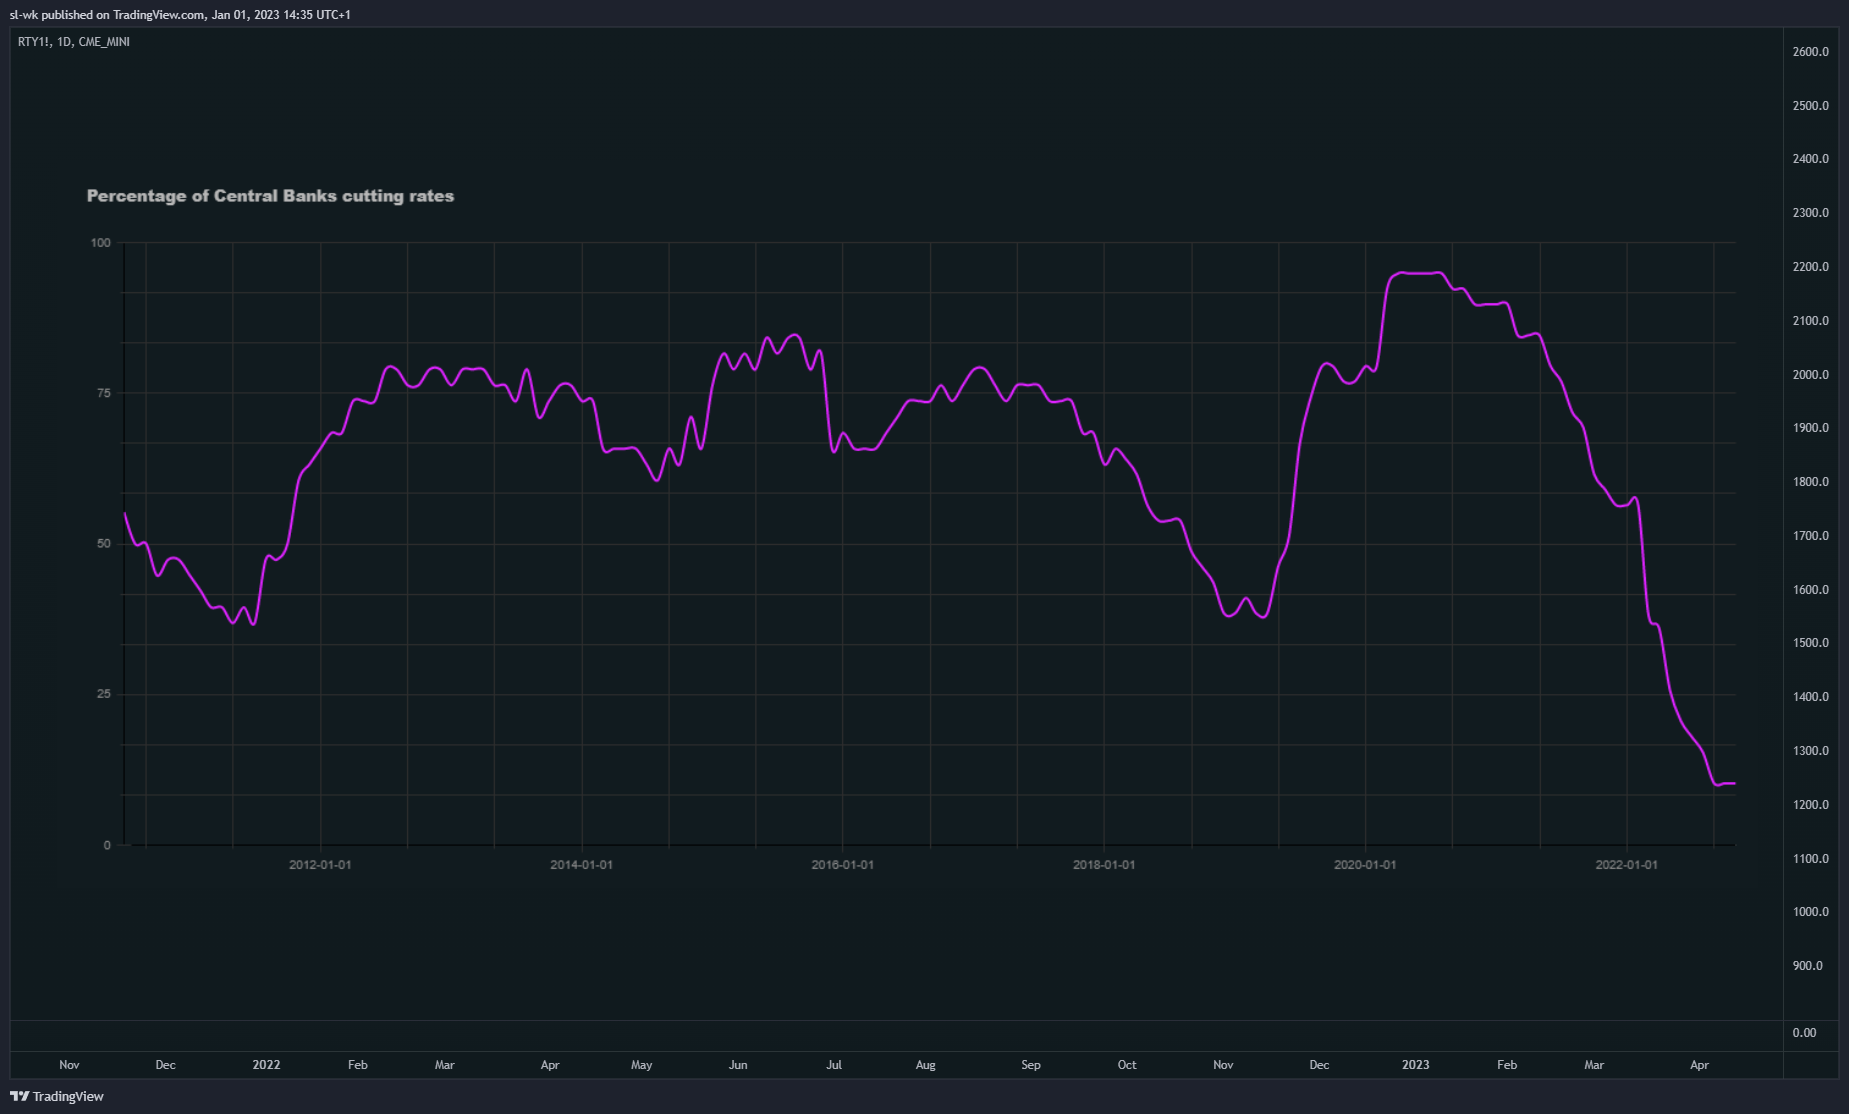
Task: Select 1800.0 on the price scale
Action: [1811, 482]
